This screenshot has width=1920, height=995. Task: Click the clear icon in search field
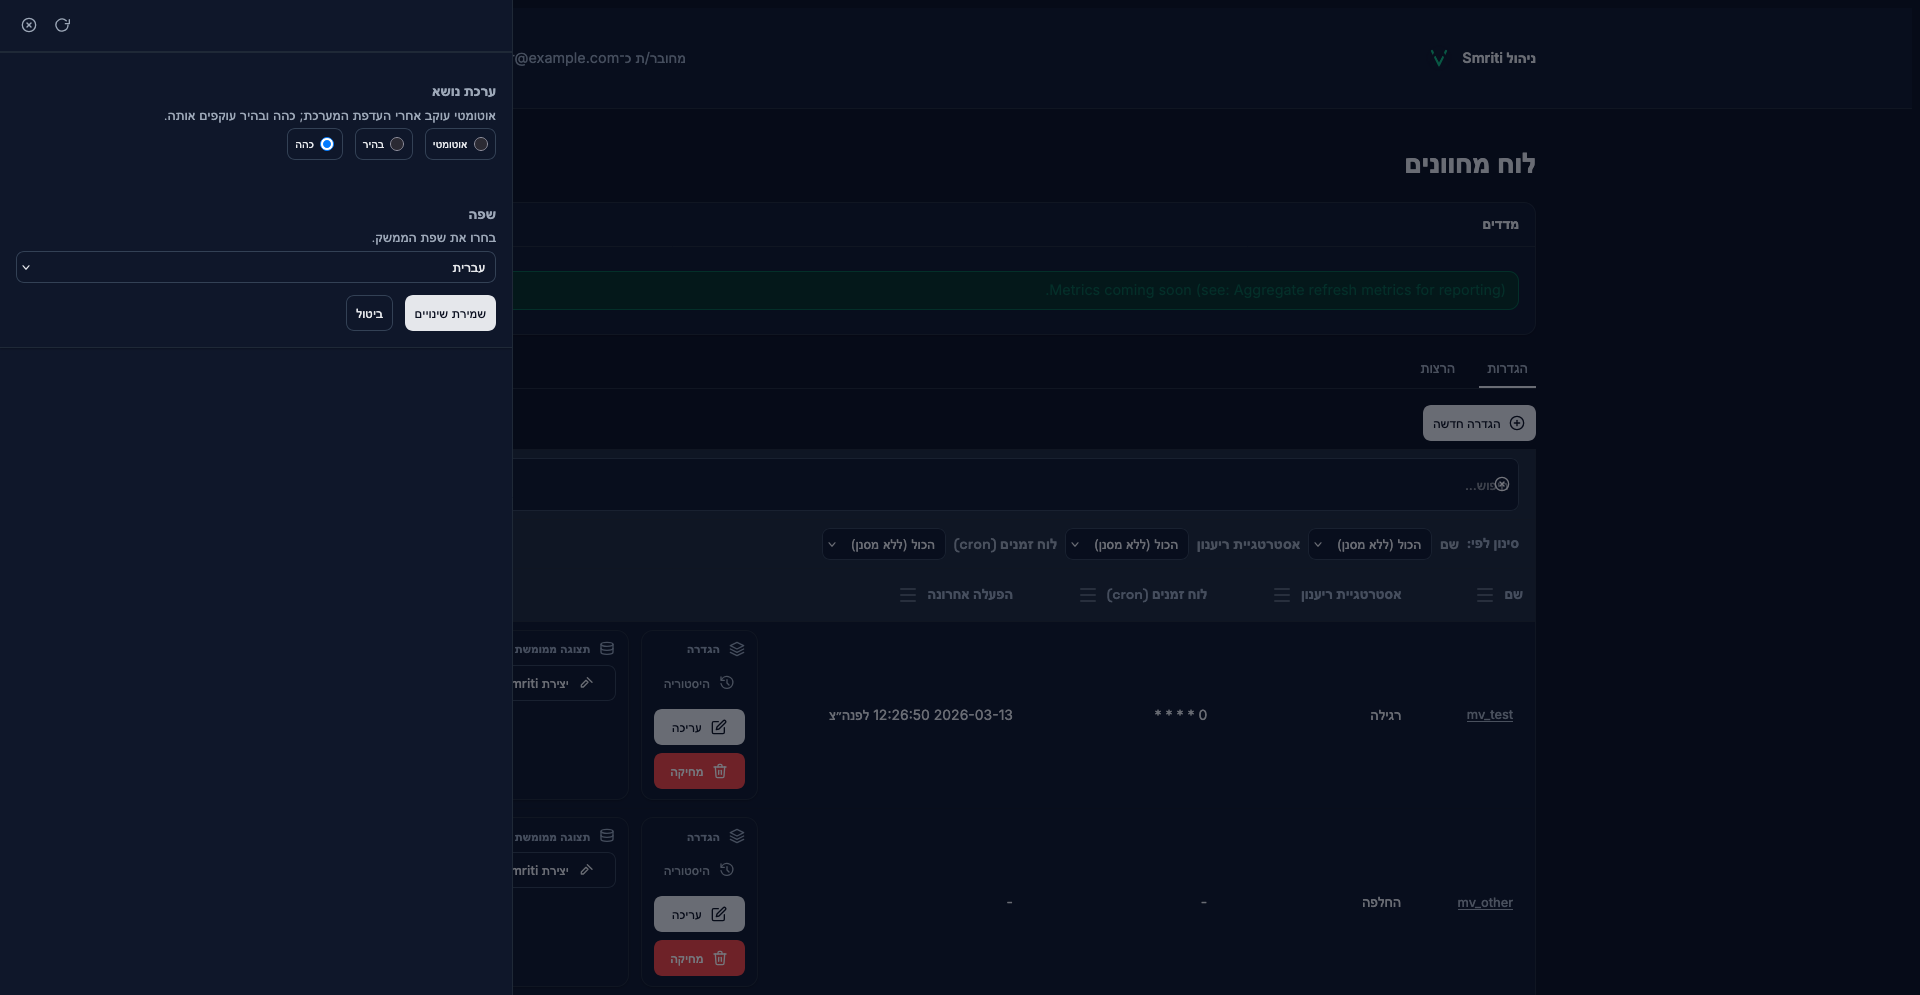coord(1502,485)
